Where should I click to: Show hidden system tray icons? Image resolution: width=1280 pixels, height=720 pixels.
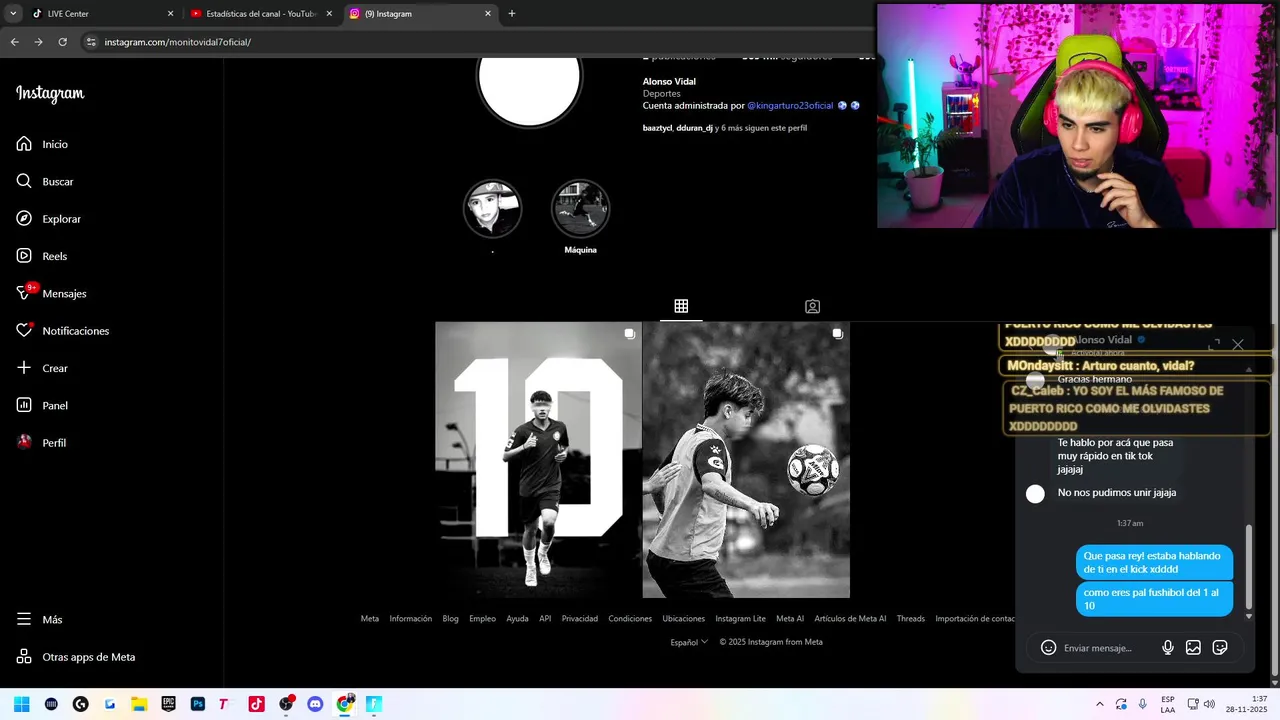[x=1100, y=704]
